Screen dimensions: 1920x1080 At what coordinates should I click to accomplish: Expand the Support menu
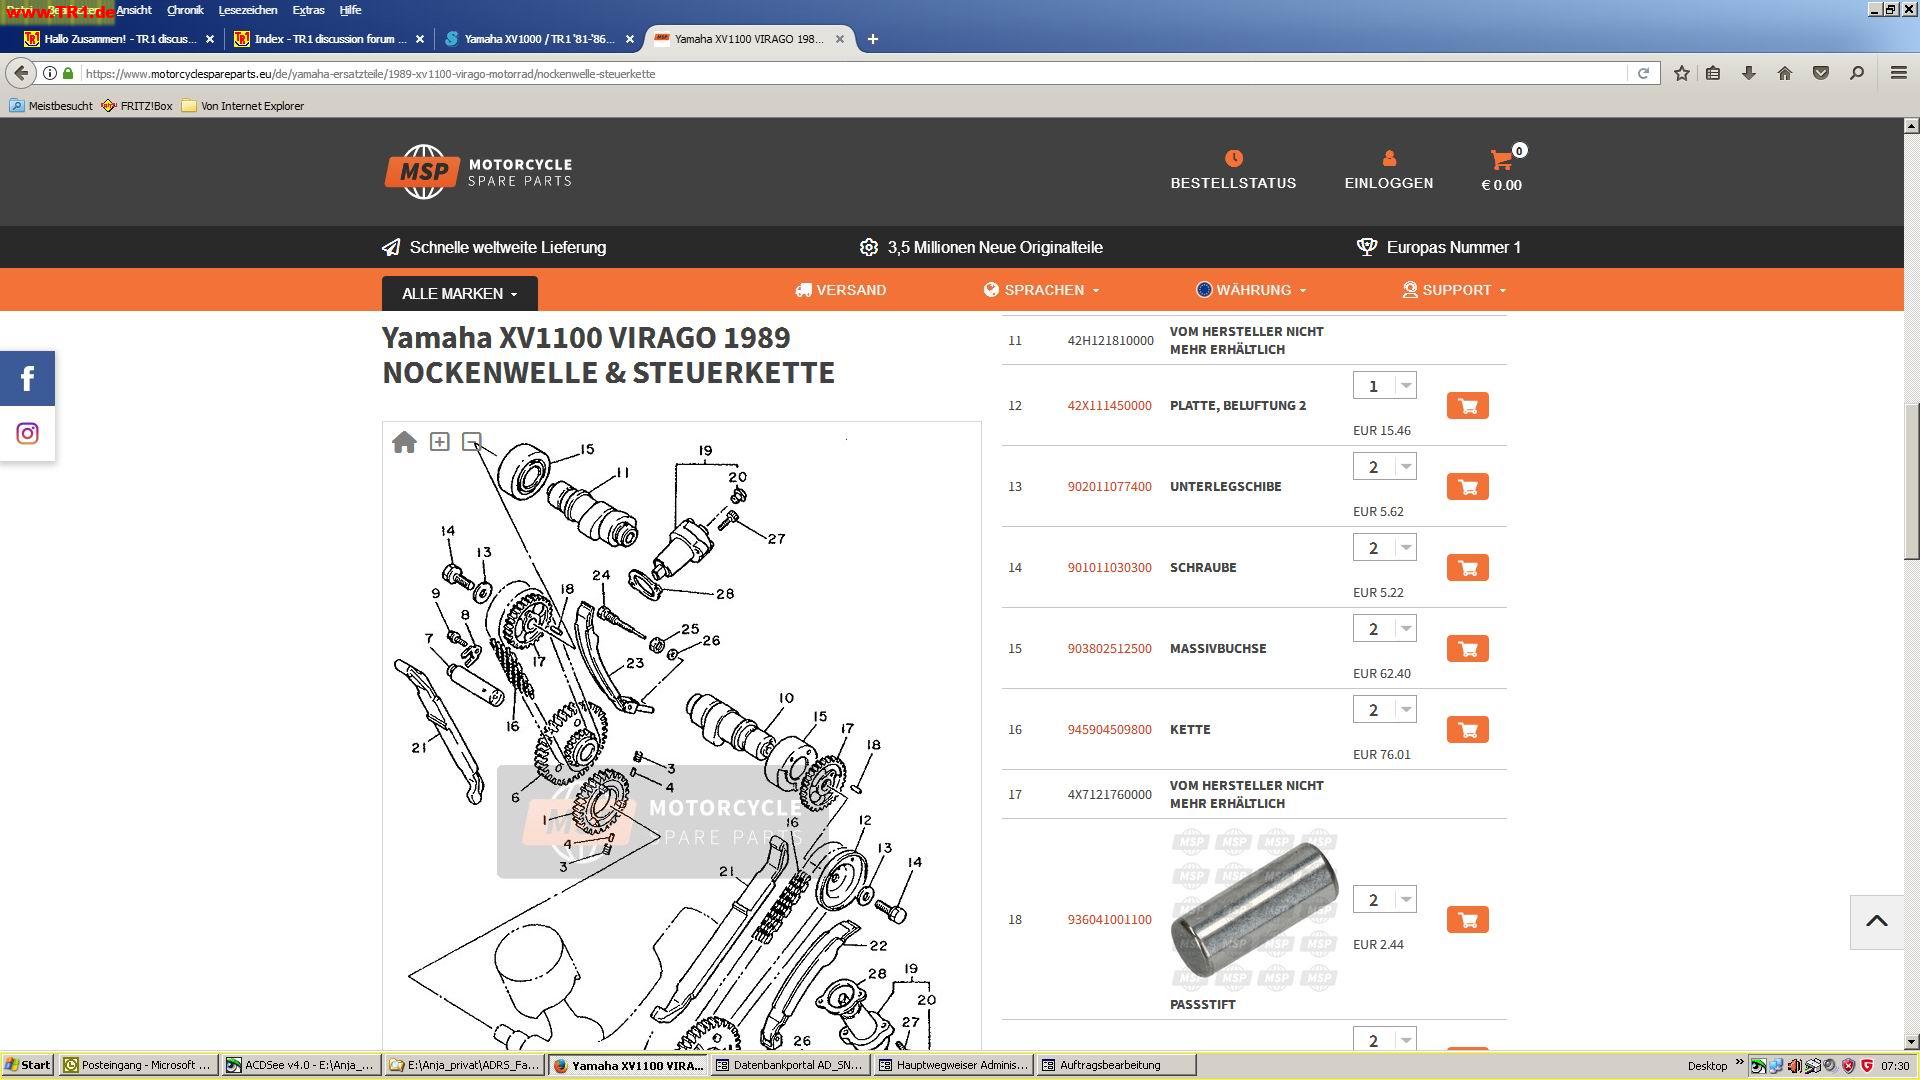(x=1454, y=290)
